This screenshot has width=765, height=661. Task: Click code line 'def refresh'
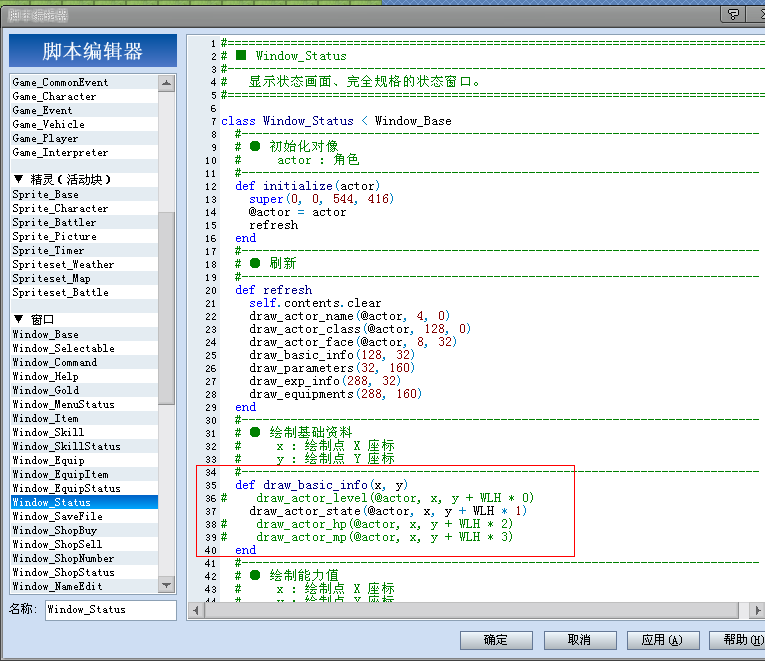273,290
